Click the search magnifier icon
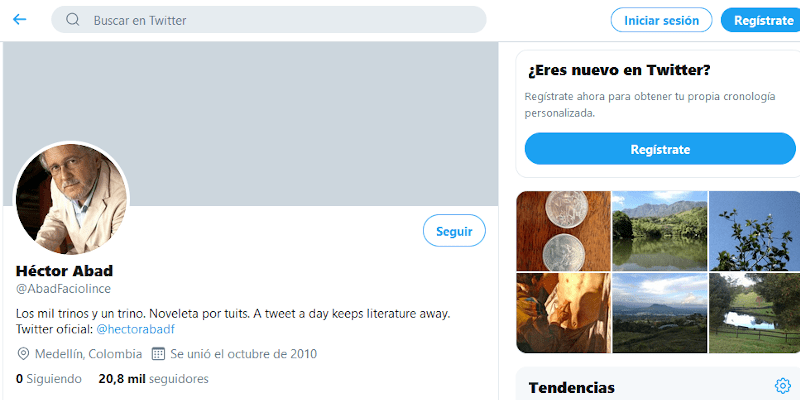This screenshot has height=400, width=800. tap(73, 20)
